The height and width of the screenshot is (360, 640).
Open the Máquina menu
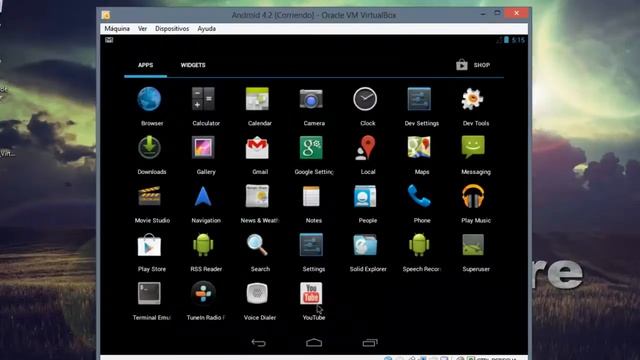[117, 29]
